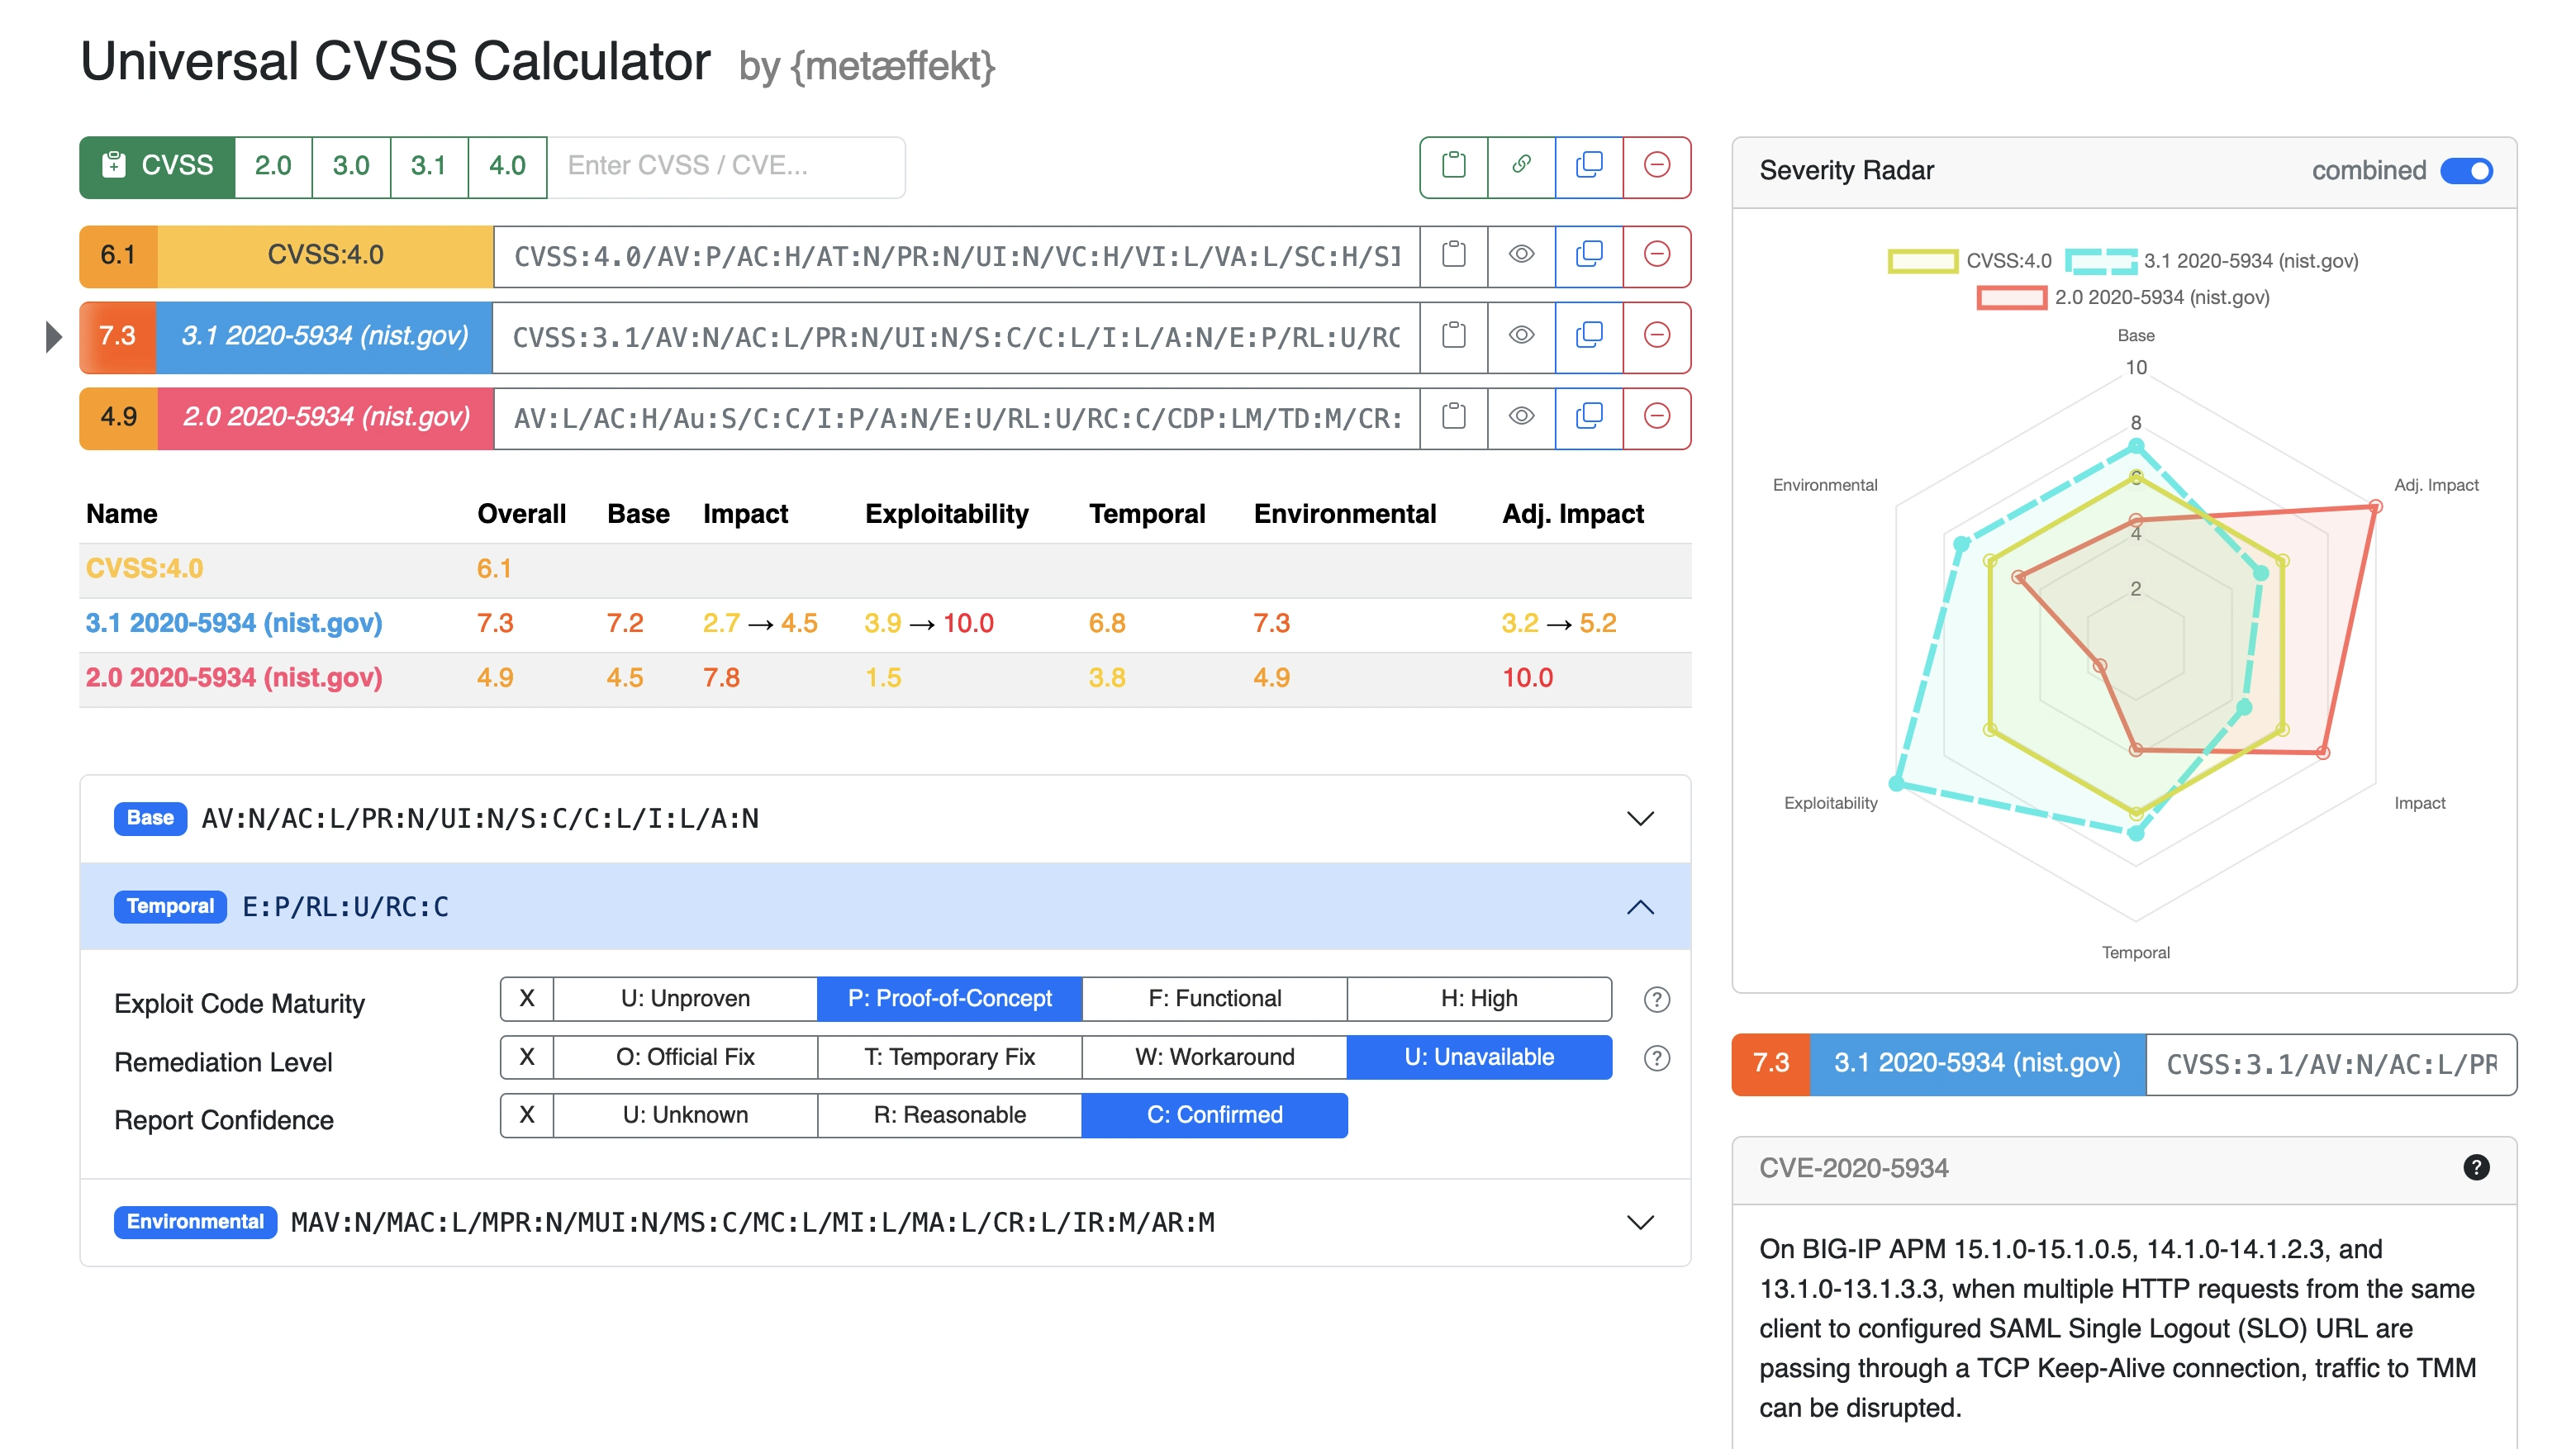The height and width of the screenshot is (1449, 2576).
Task: Select the 2.0 CVSS version tab
Action: 273,167
